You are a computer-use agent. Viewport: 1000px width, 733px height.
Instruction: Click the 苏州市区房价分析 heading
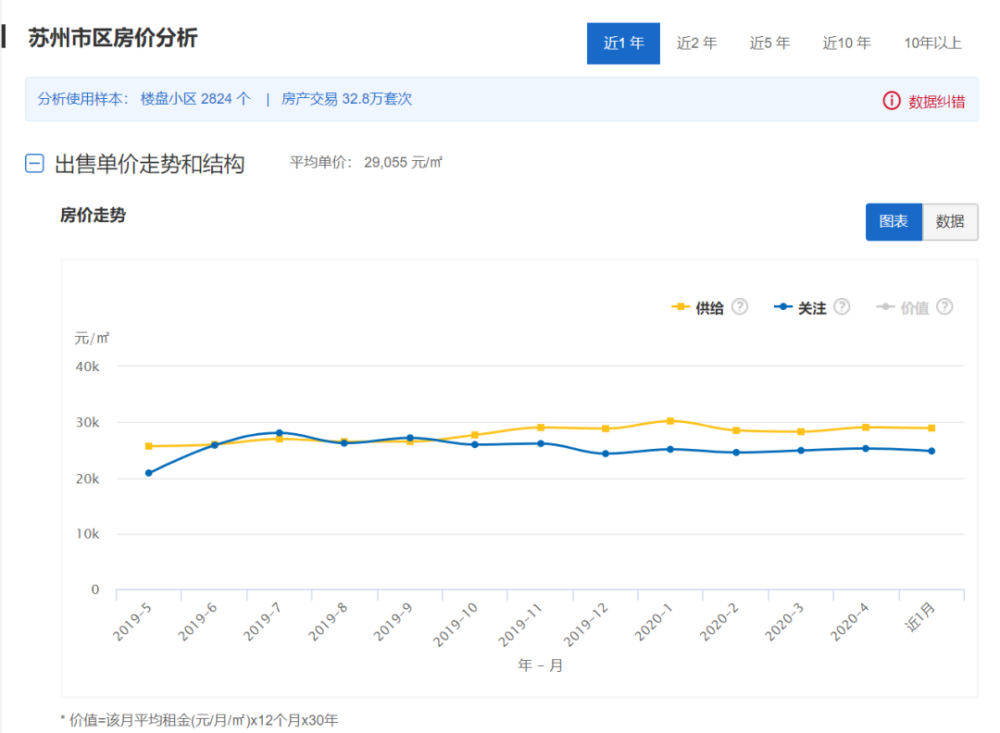113,38
